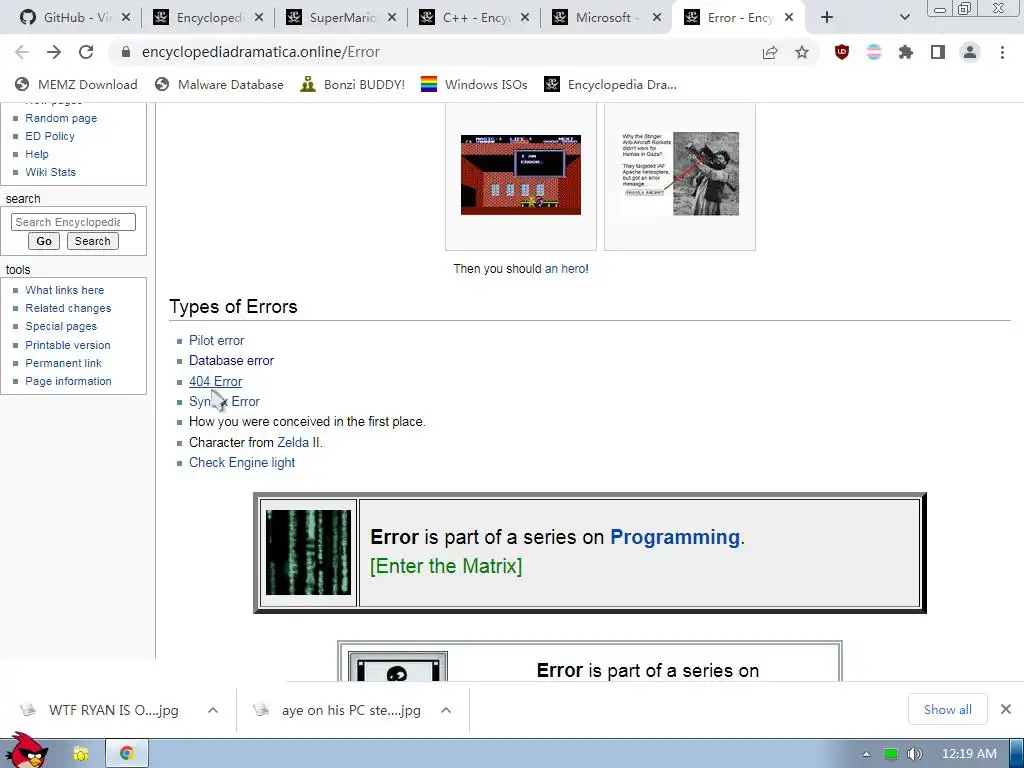Expand the Enter the Matrix section

pos(446,566)
